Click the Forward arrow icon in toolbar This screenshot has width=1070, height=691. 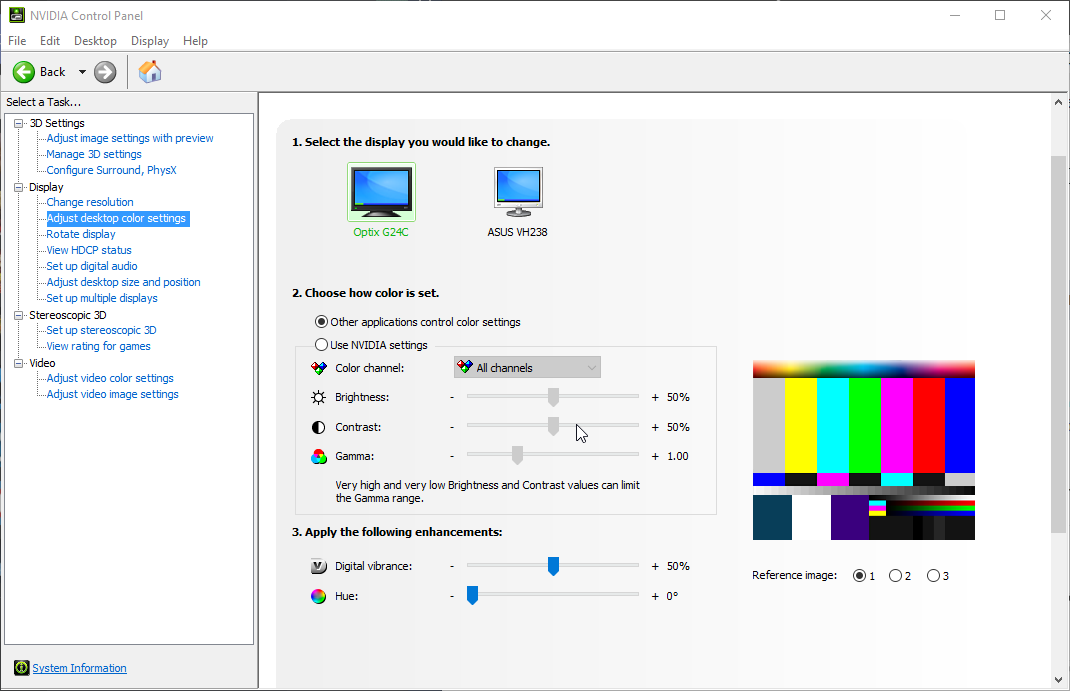105,72
